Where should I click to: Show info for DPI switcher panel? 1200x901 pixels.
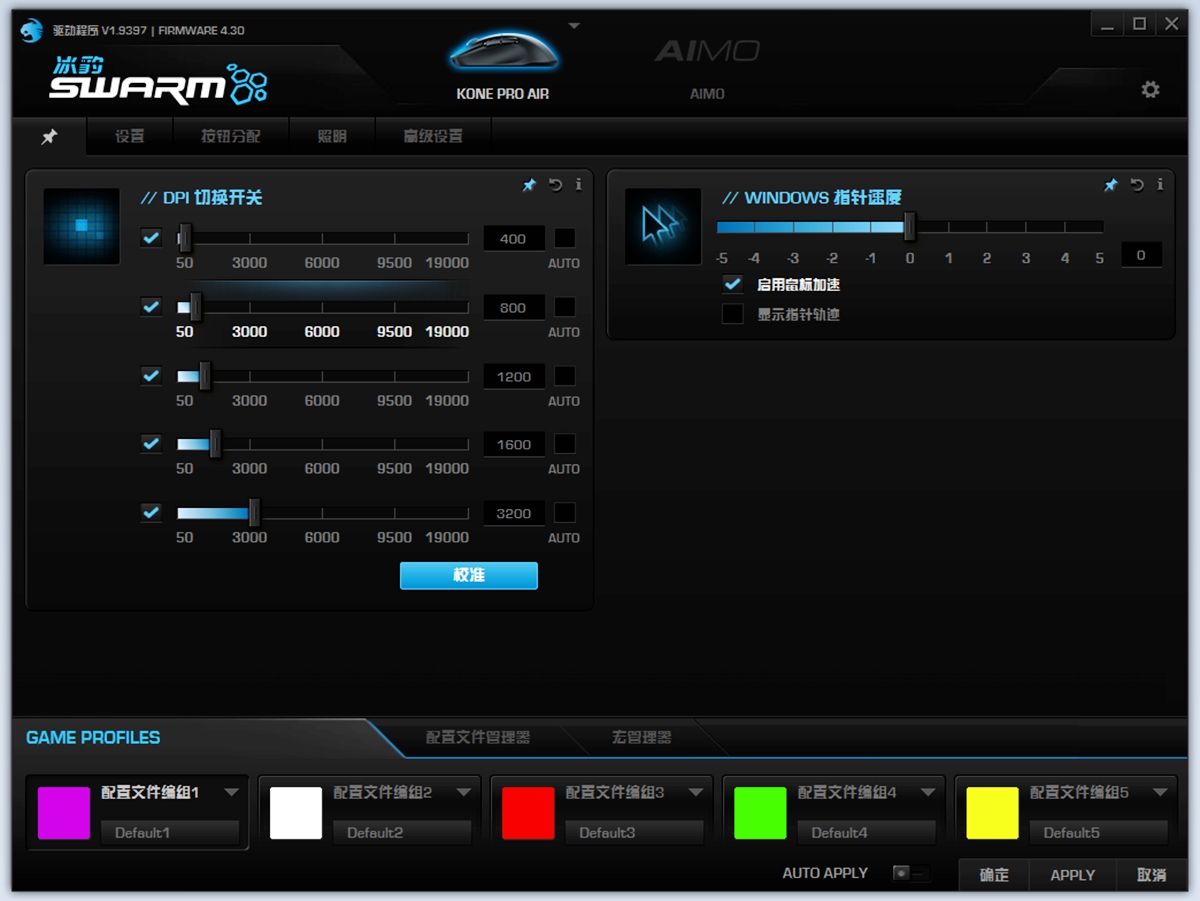click(578, 185)
